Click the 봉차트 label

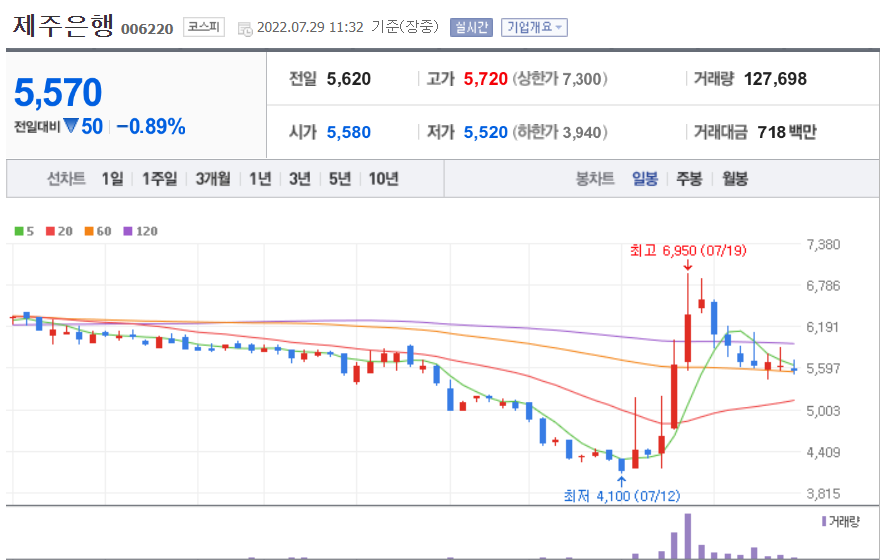[x=595, y=178]
